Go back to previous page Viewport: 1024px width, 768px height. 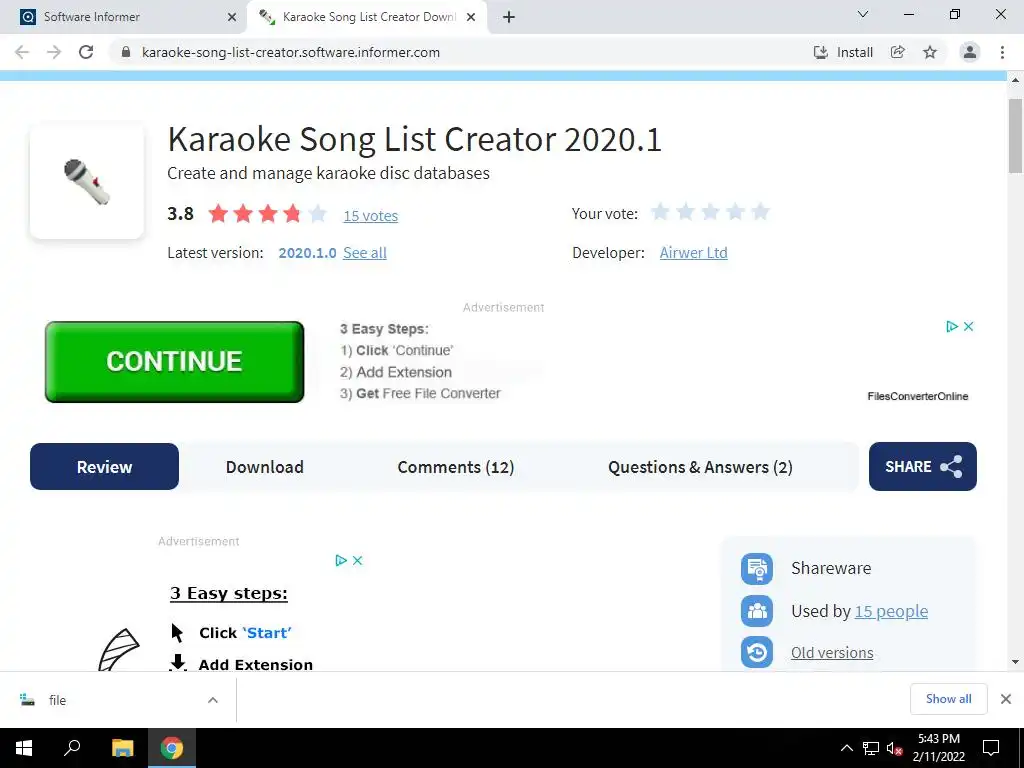click(x=22, y=52)
